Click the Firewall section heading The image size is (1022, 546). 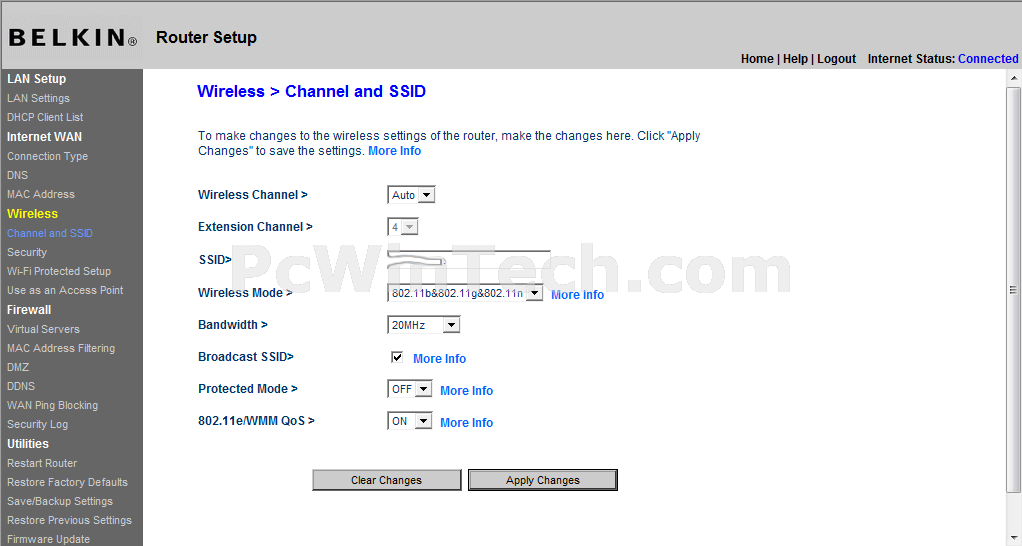[29, 309]
